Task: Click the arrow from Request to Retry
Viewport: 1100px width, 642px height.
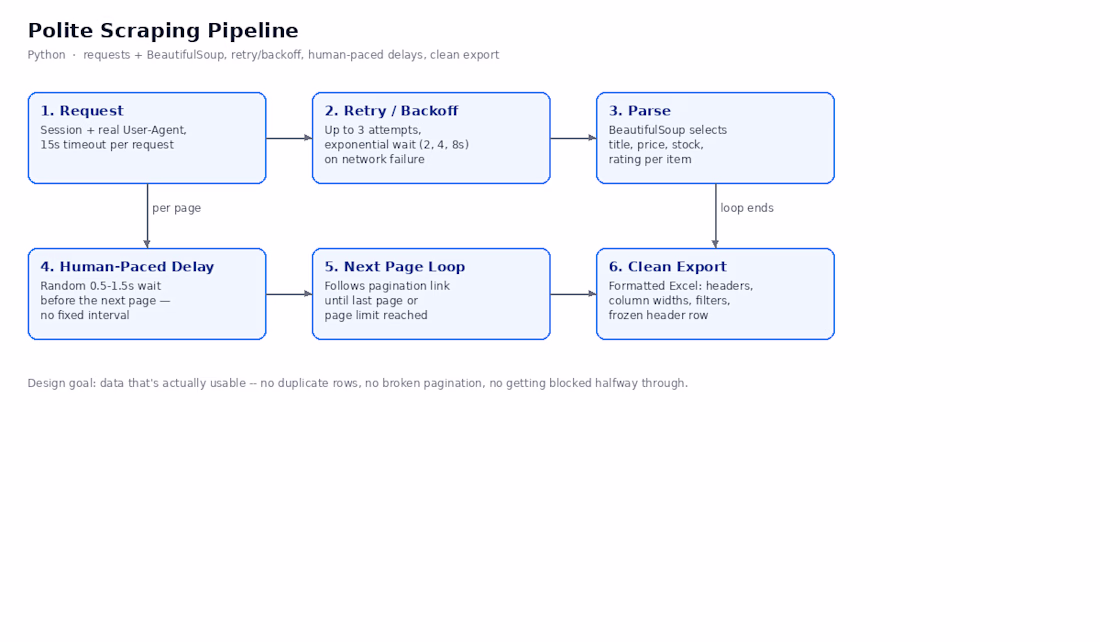Action: pyautogui.click(x=289, y=138)
